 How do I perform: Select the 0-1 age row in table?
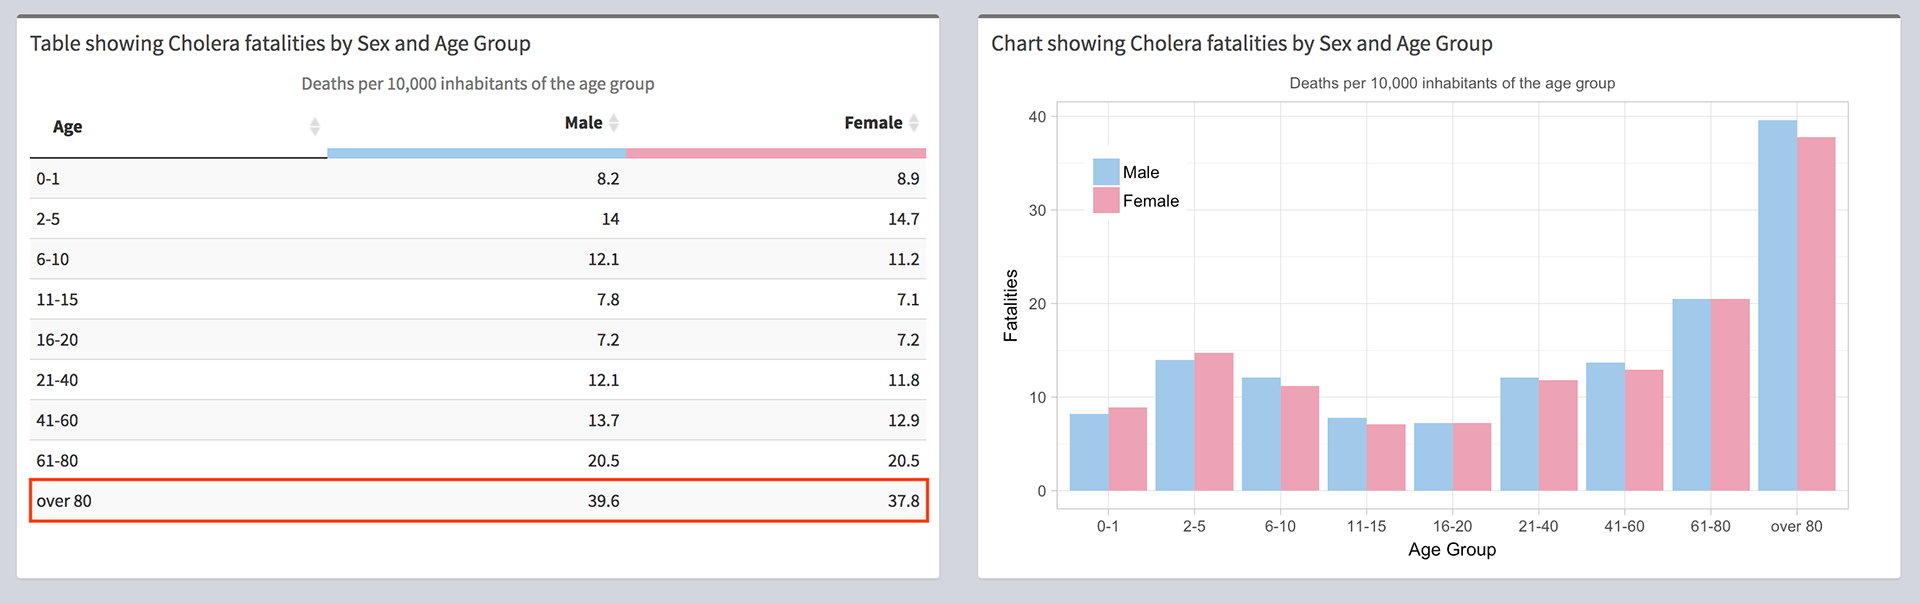[x=478, y=179]
